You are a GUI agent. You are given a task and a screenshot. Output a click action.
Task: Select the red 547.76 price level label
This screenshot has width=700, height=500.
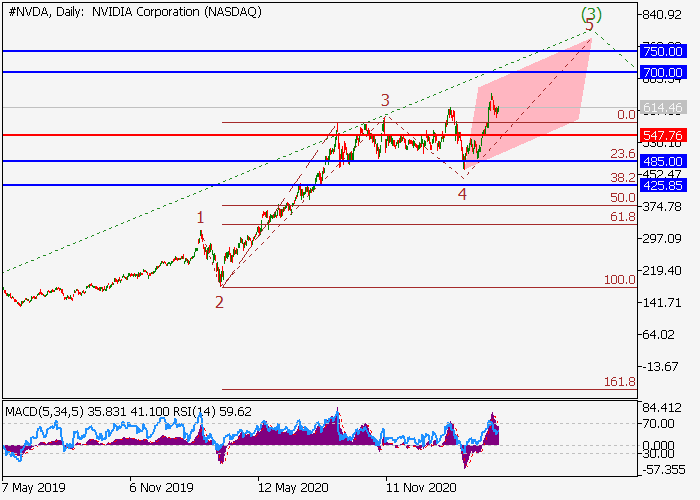[x=663, y=135]
